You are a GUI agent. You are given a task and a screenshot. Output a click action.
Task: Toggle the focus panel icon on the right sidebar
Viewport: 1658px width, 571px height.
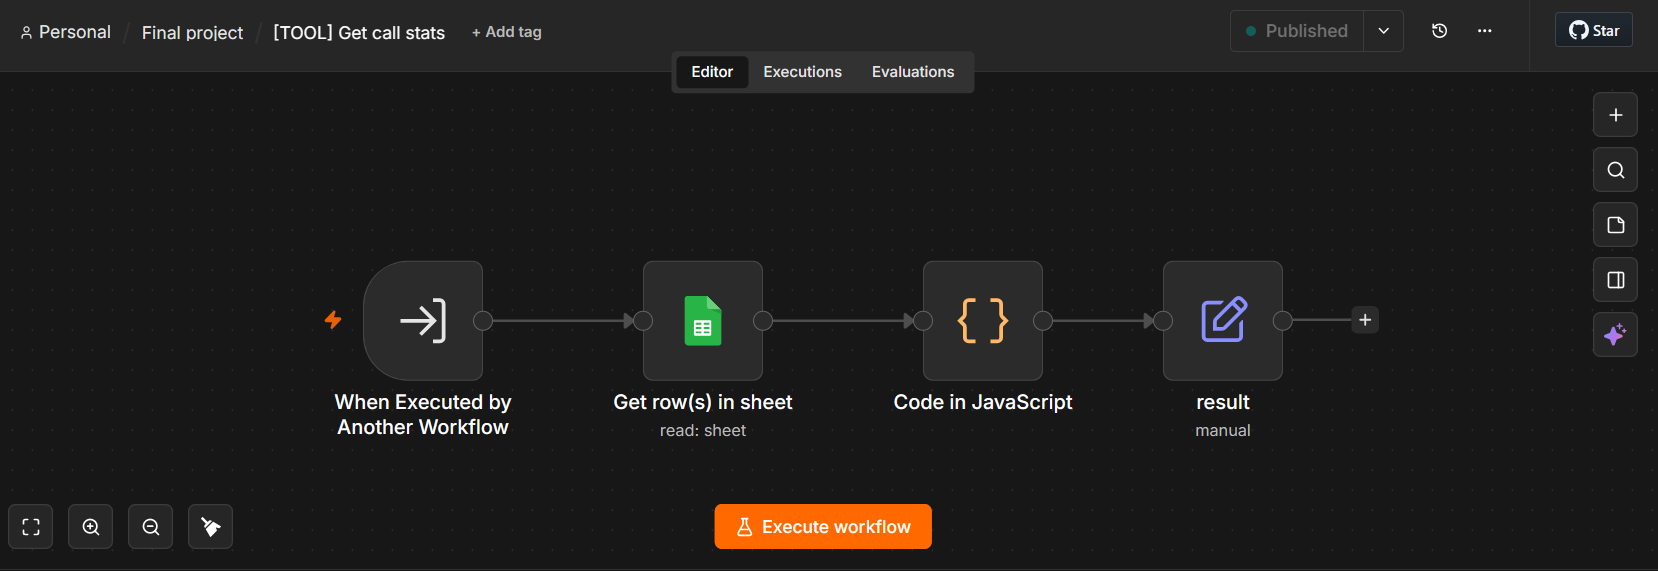pyautogui.click(x=1615, y=280)
